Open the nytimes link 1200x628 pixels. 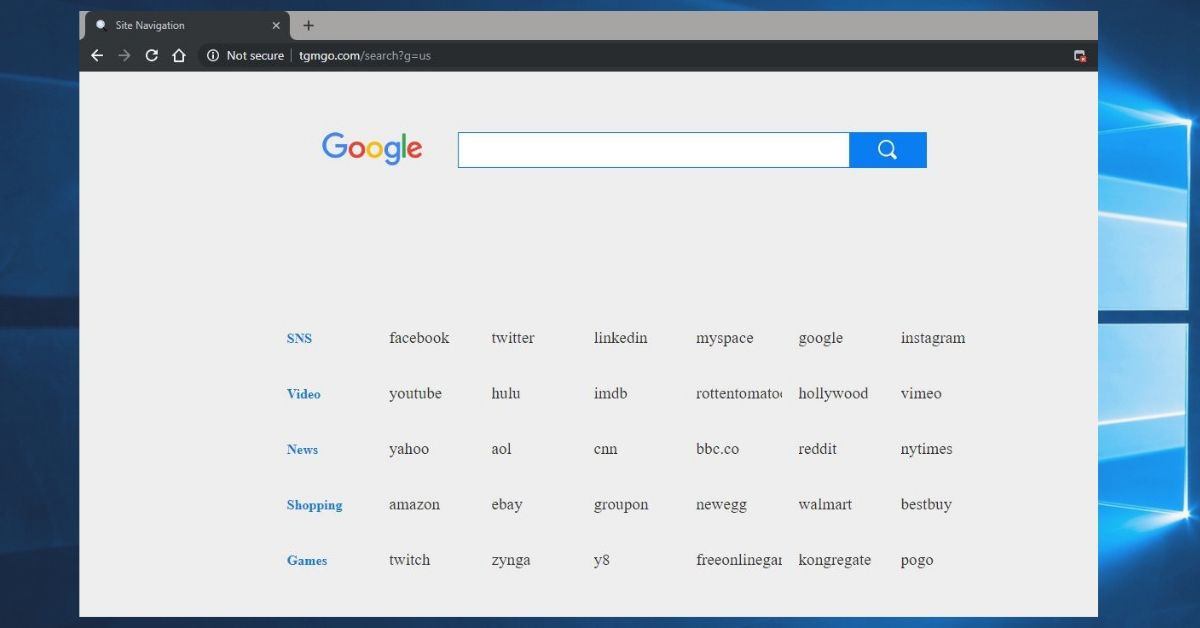click(x=927, y=450)
